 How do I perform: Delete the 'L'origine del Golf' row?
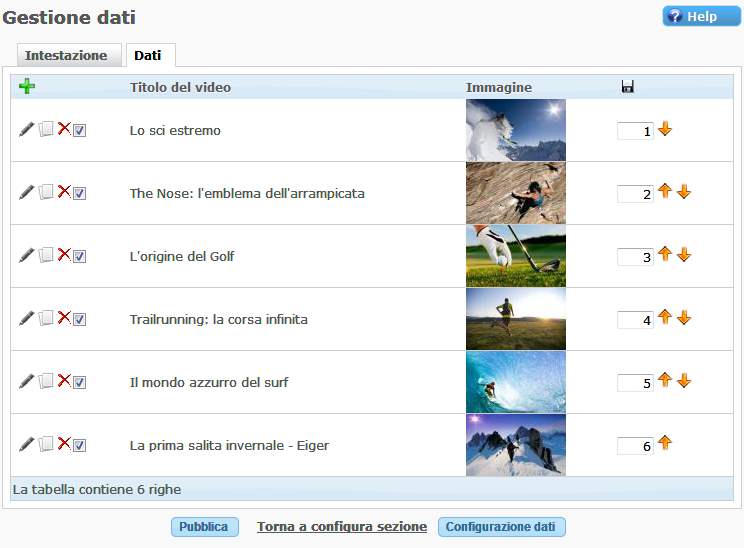[64, 255]
